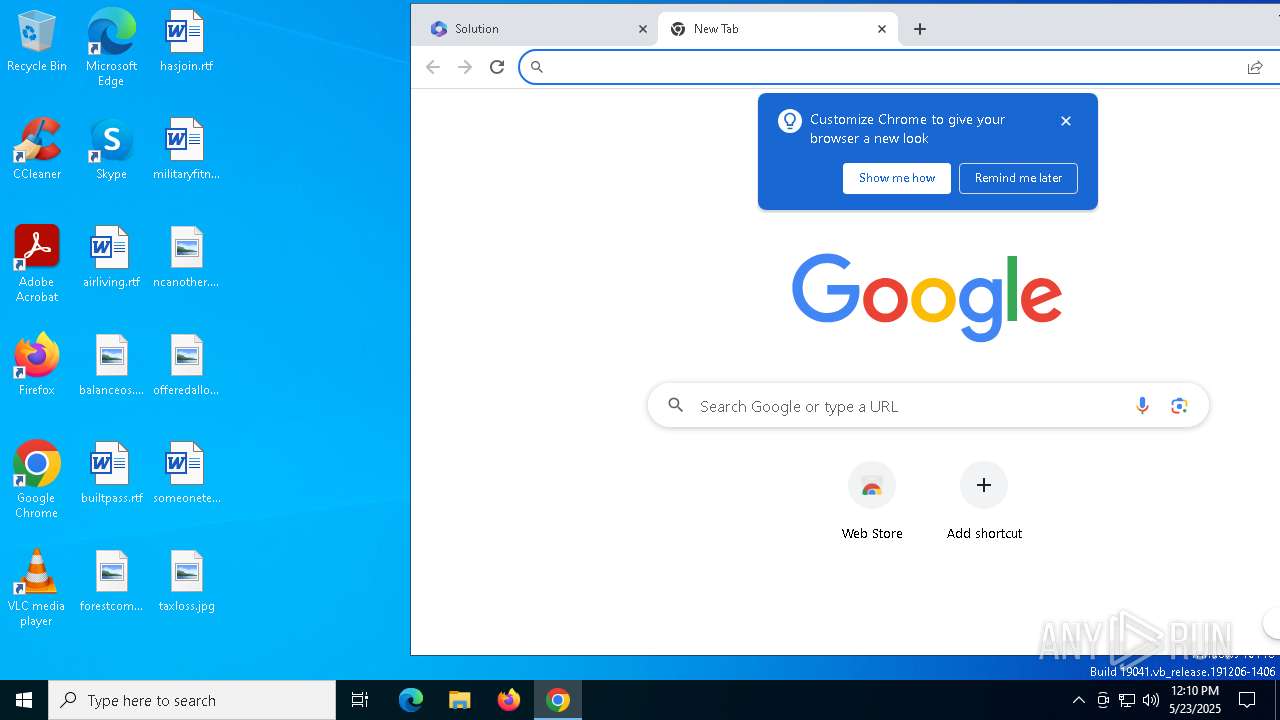The image size is (1280, 720).
Task: Open VLC media player desktop shortcut
Action: tap(37, 588)
